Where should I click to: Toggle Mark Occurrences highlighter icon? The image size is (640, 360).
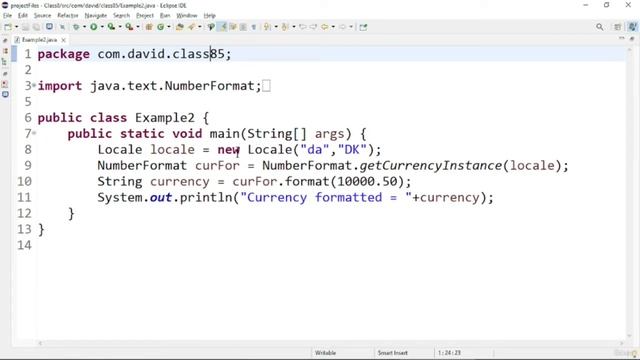[x=222, y=27]
